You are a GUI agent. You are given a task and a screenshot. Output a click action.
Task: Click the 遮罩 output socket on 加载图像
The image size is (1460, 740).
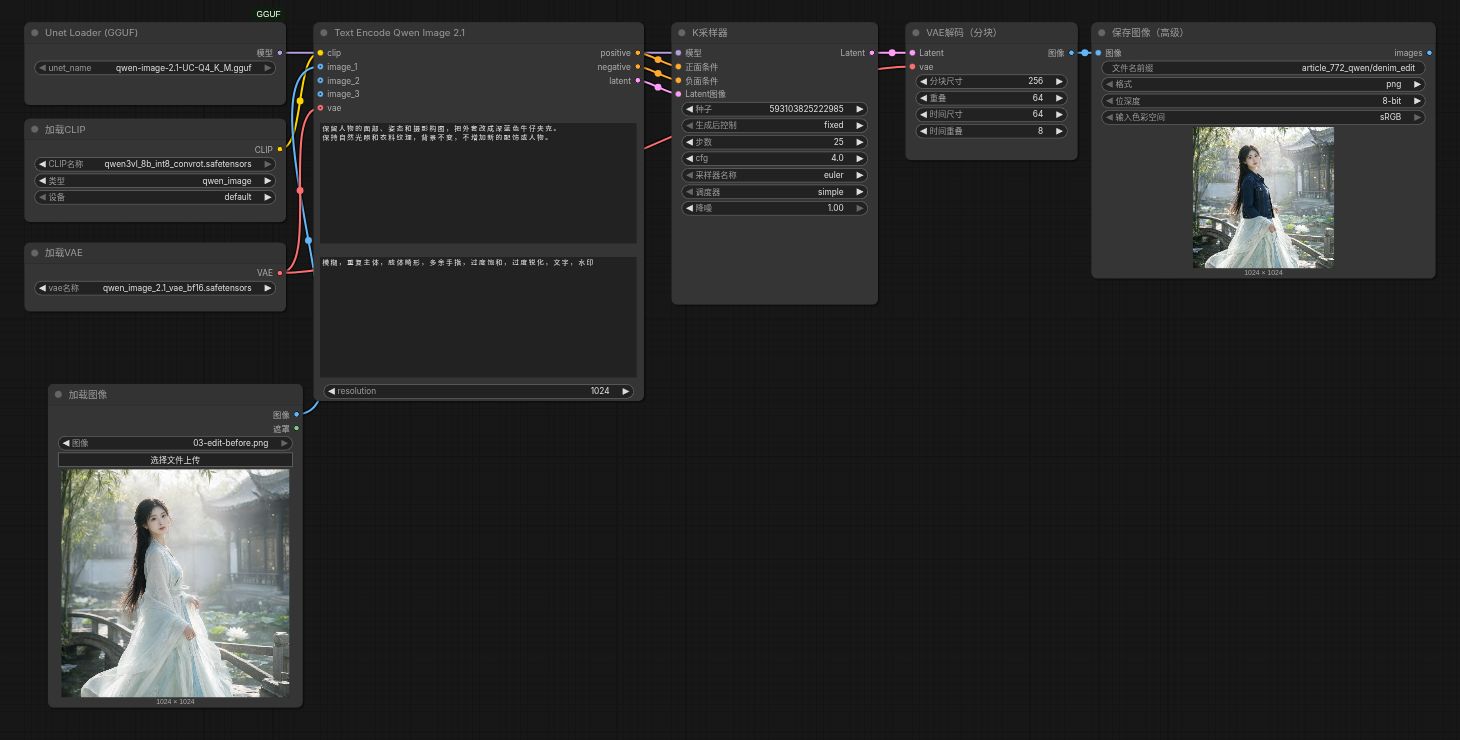(x=296, y=428)
